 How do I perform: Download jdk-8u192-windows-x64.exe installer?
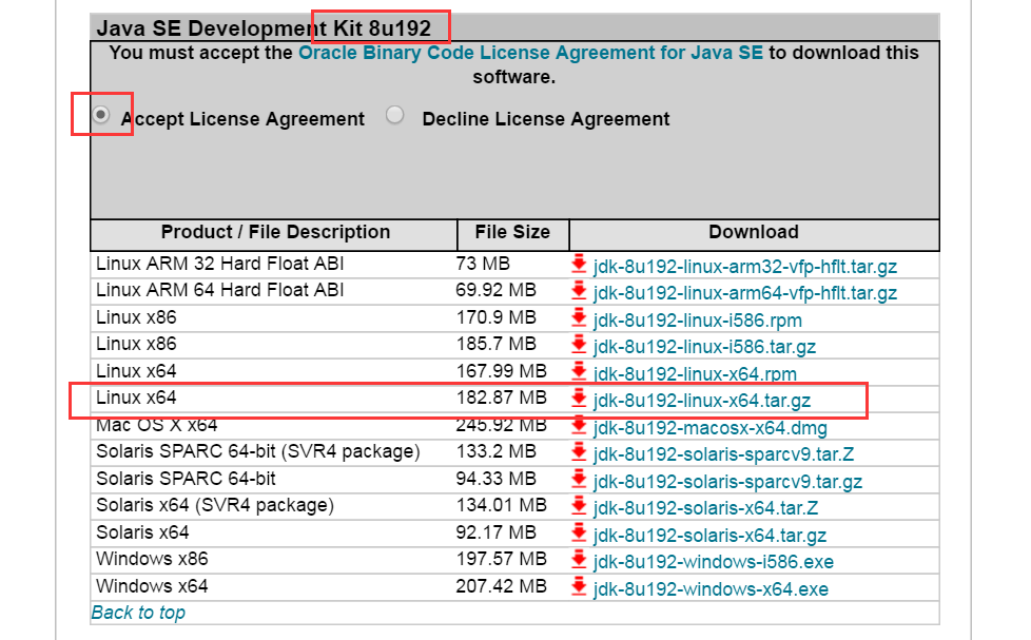coord(711,589)
